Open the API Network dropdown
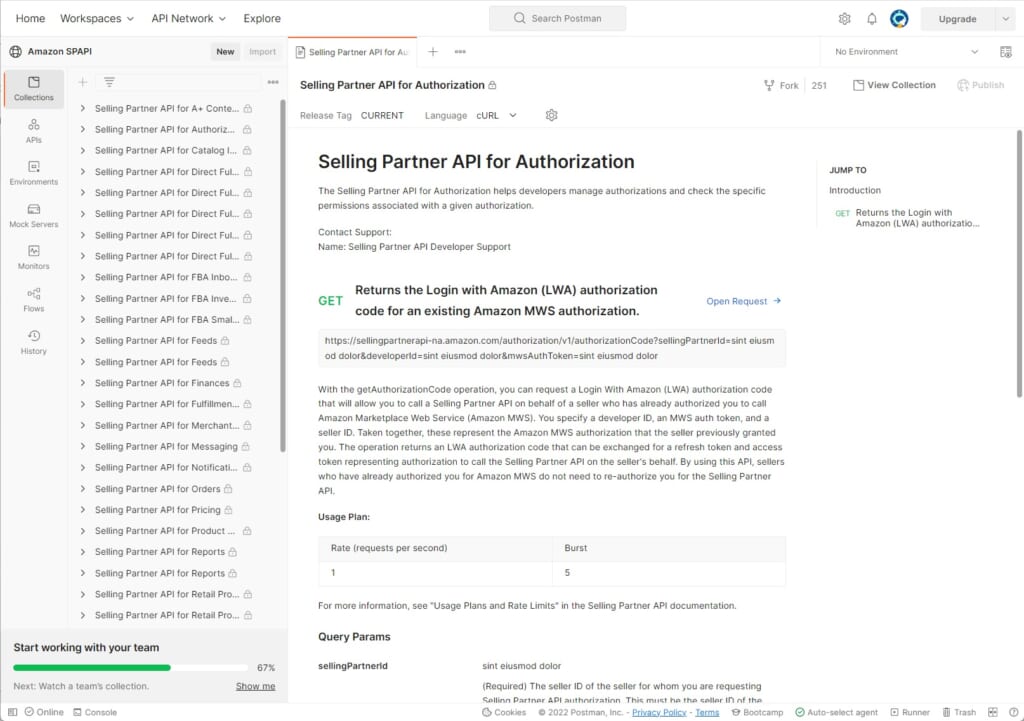This screenshot has height=721, width=1024. click(189, 18)
